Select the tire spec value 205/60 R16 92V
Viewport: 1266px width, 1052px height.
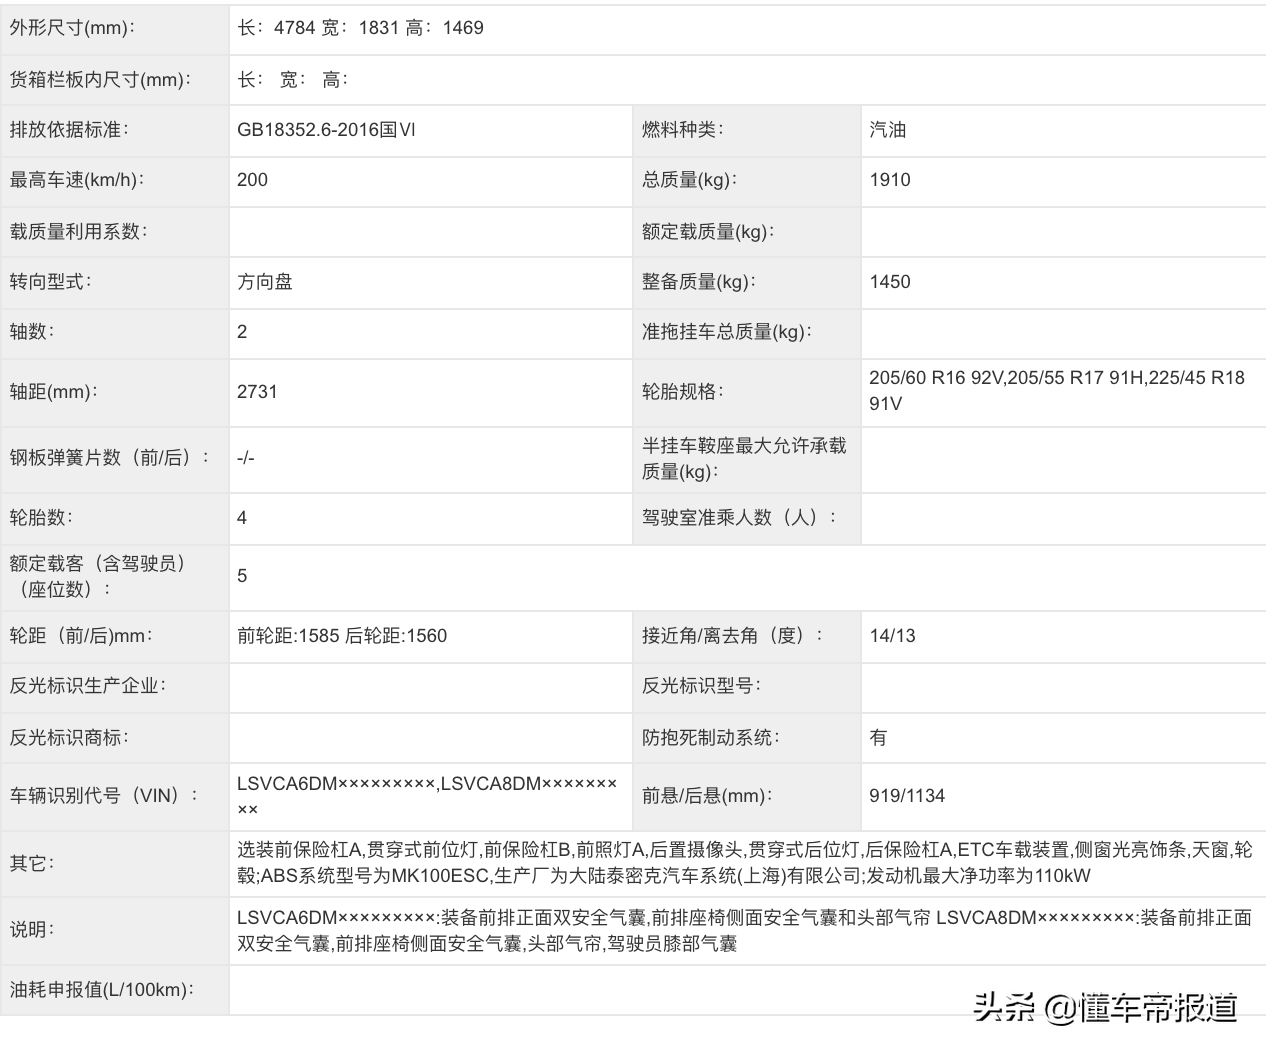click(x=936, y=378)
